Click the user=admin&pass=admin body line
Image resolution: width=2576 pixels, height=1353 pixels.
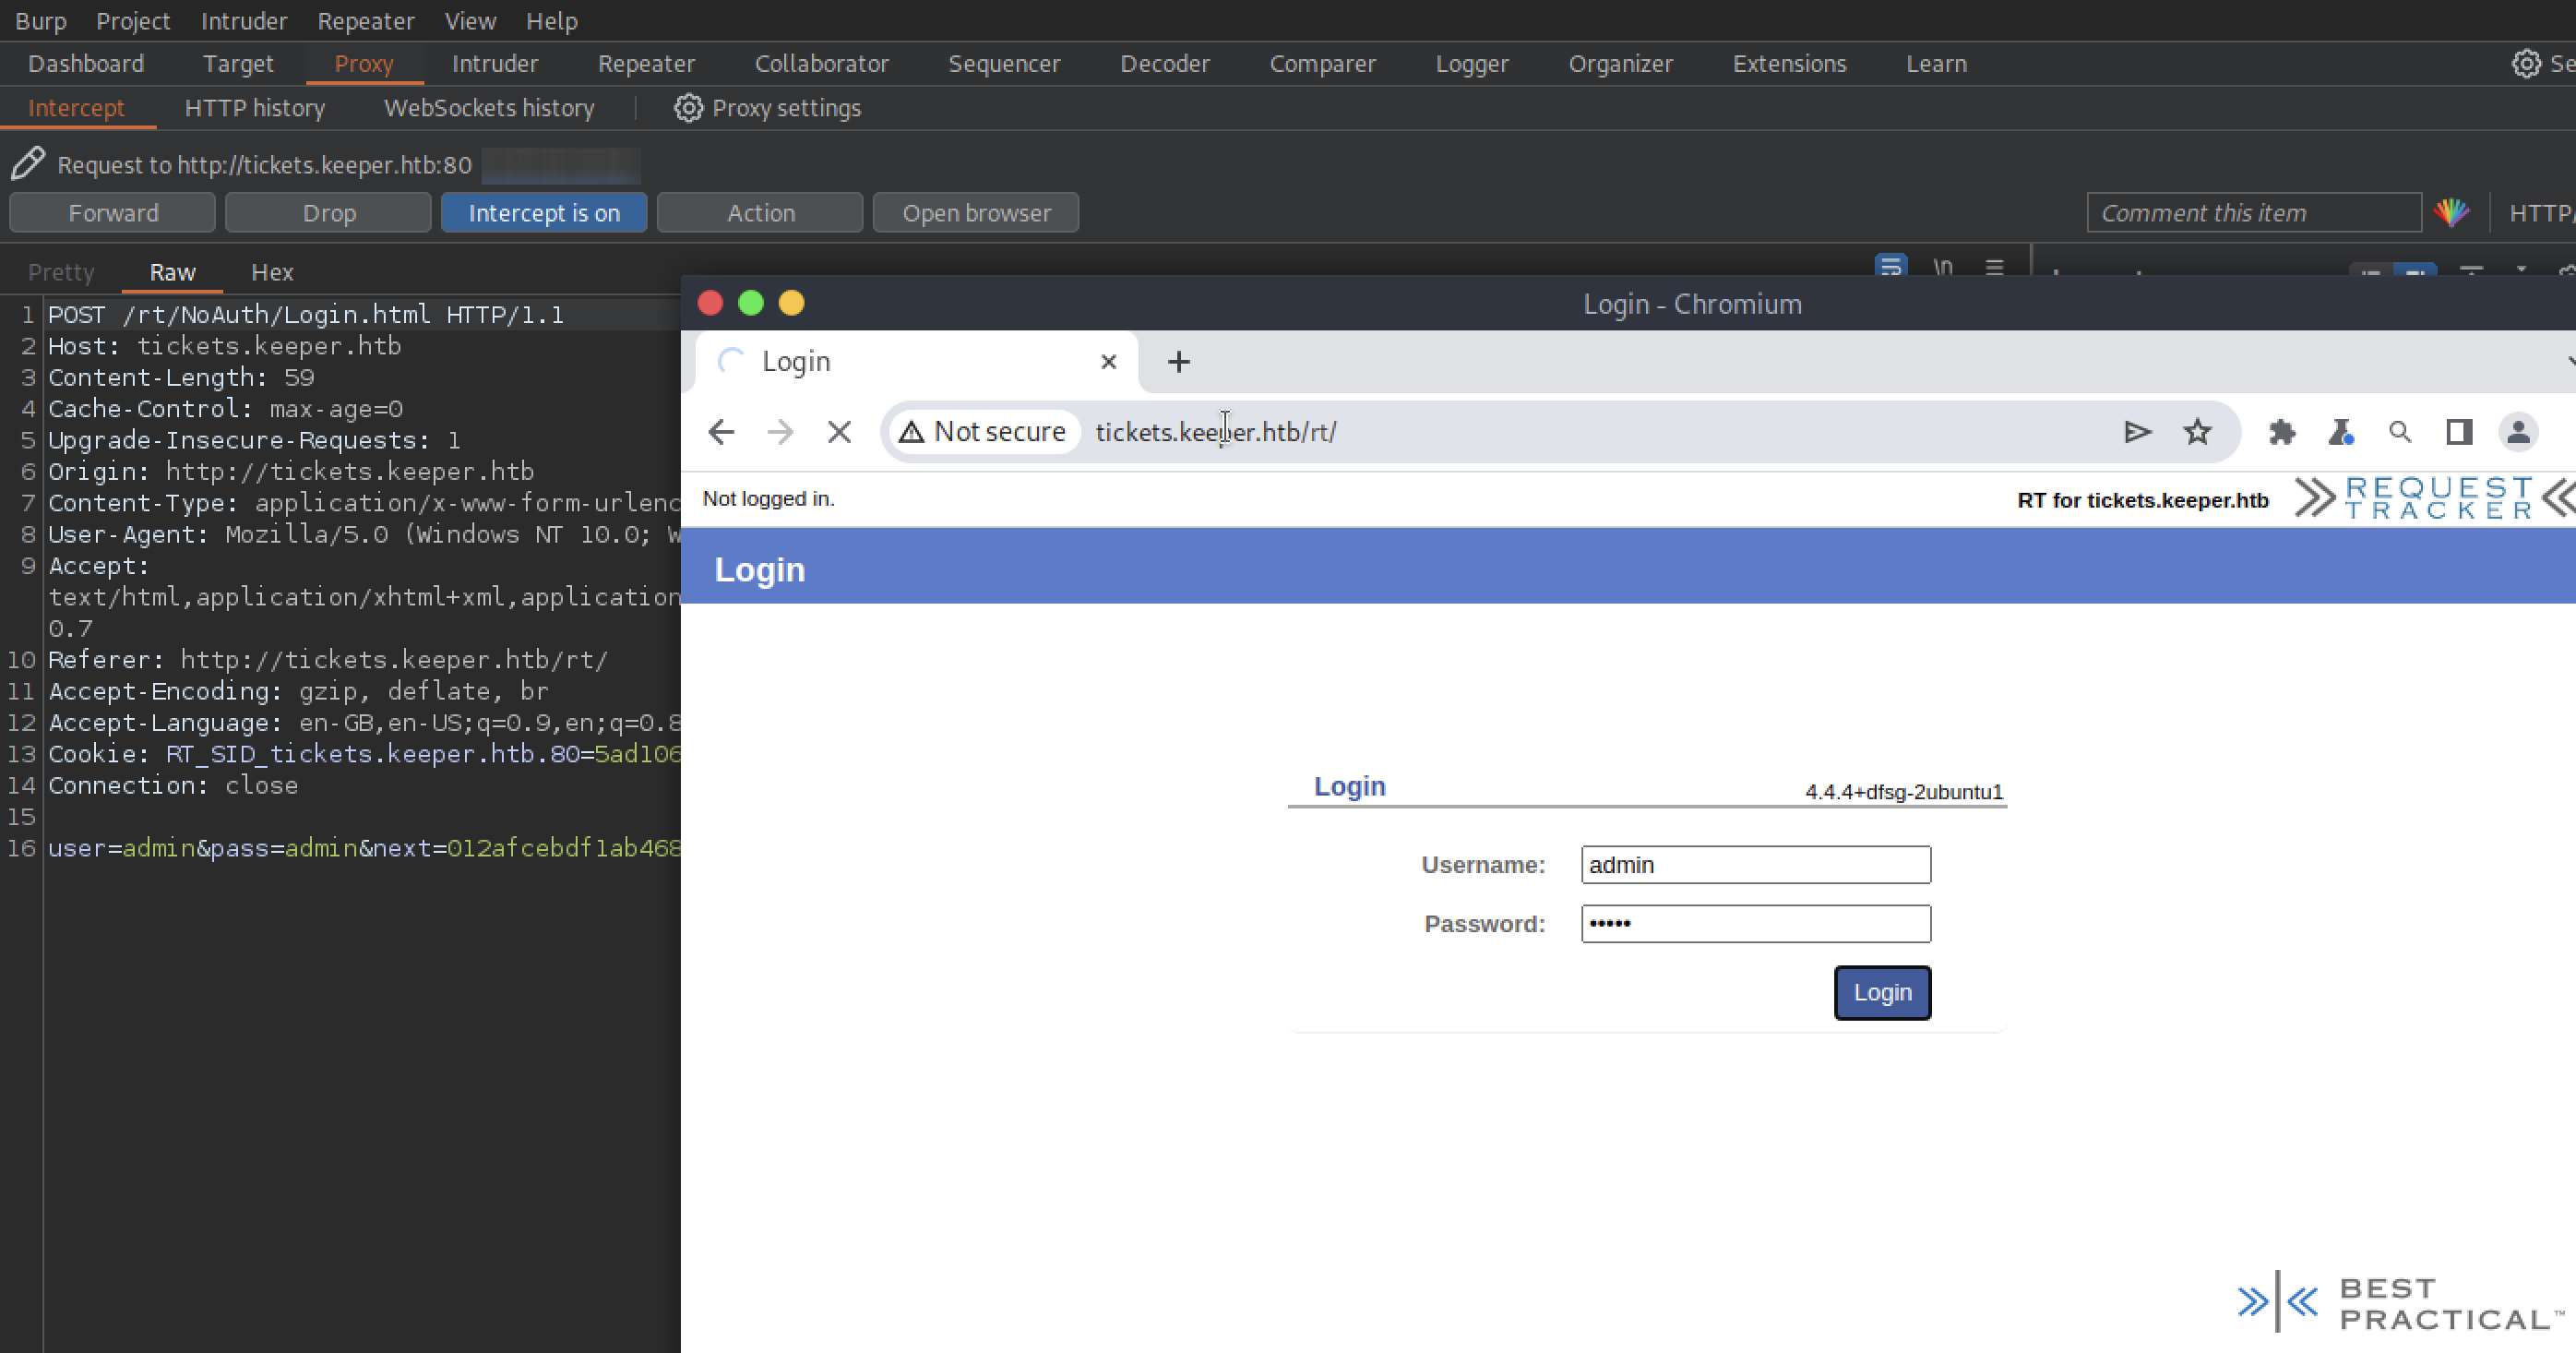coord(364,848)
